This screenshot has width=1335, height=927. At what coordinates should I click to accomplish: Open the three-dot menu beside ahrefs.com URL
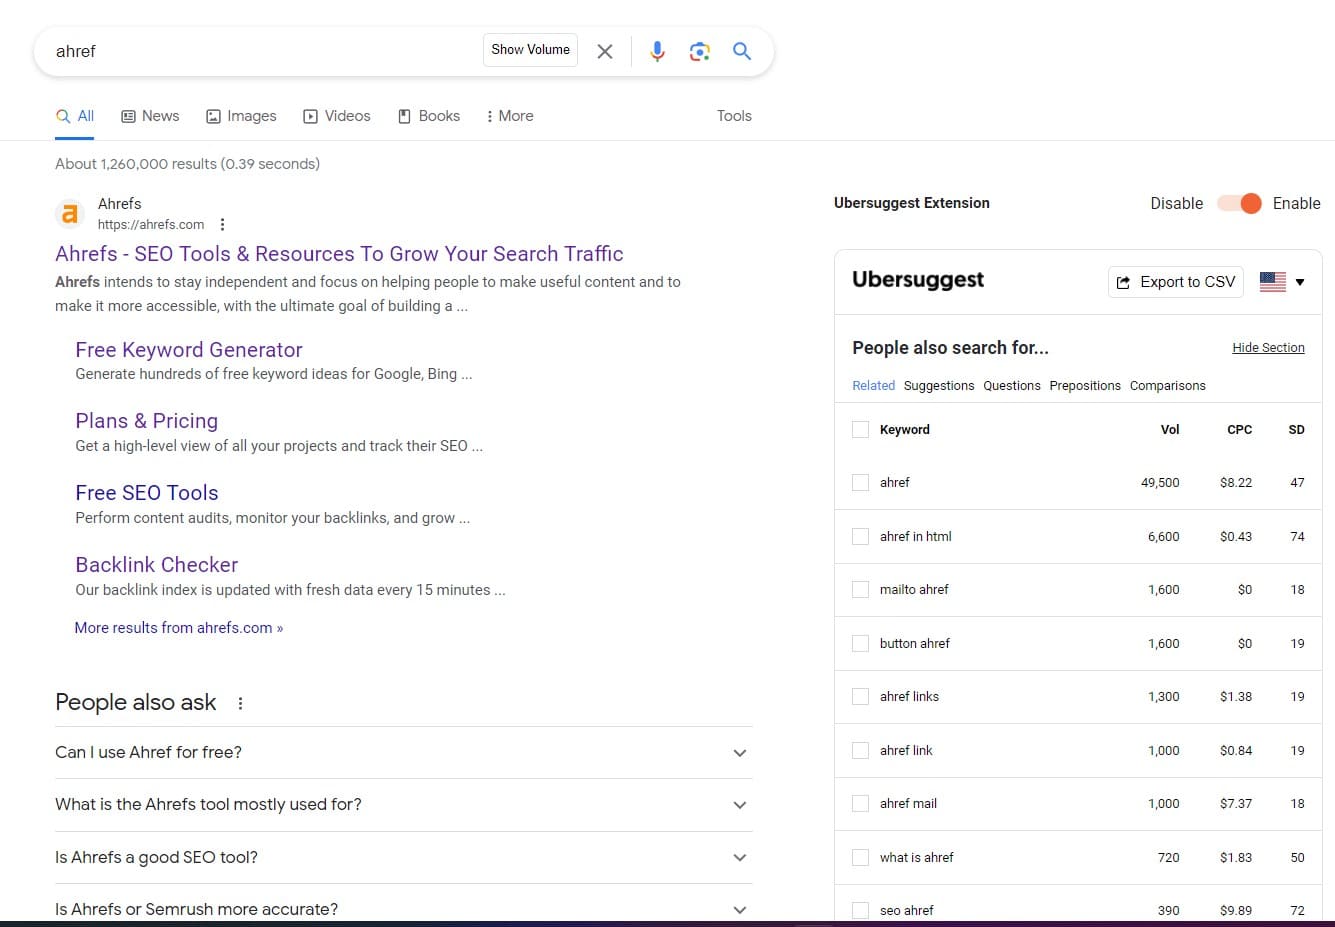pos(222,224)
